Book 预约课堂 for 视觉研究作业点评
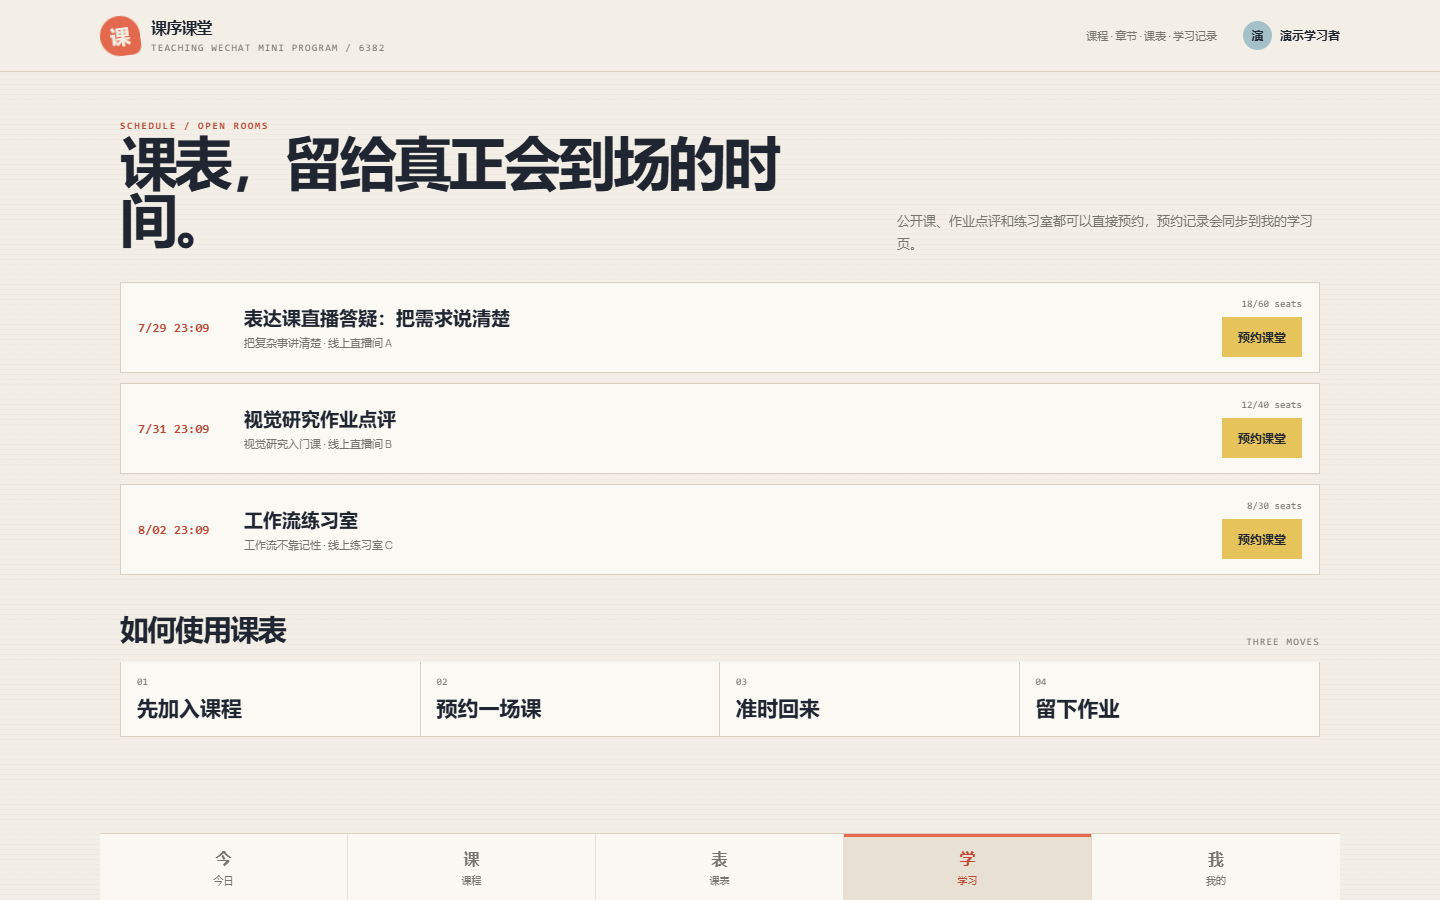 (1261, 438)
